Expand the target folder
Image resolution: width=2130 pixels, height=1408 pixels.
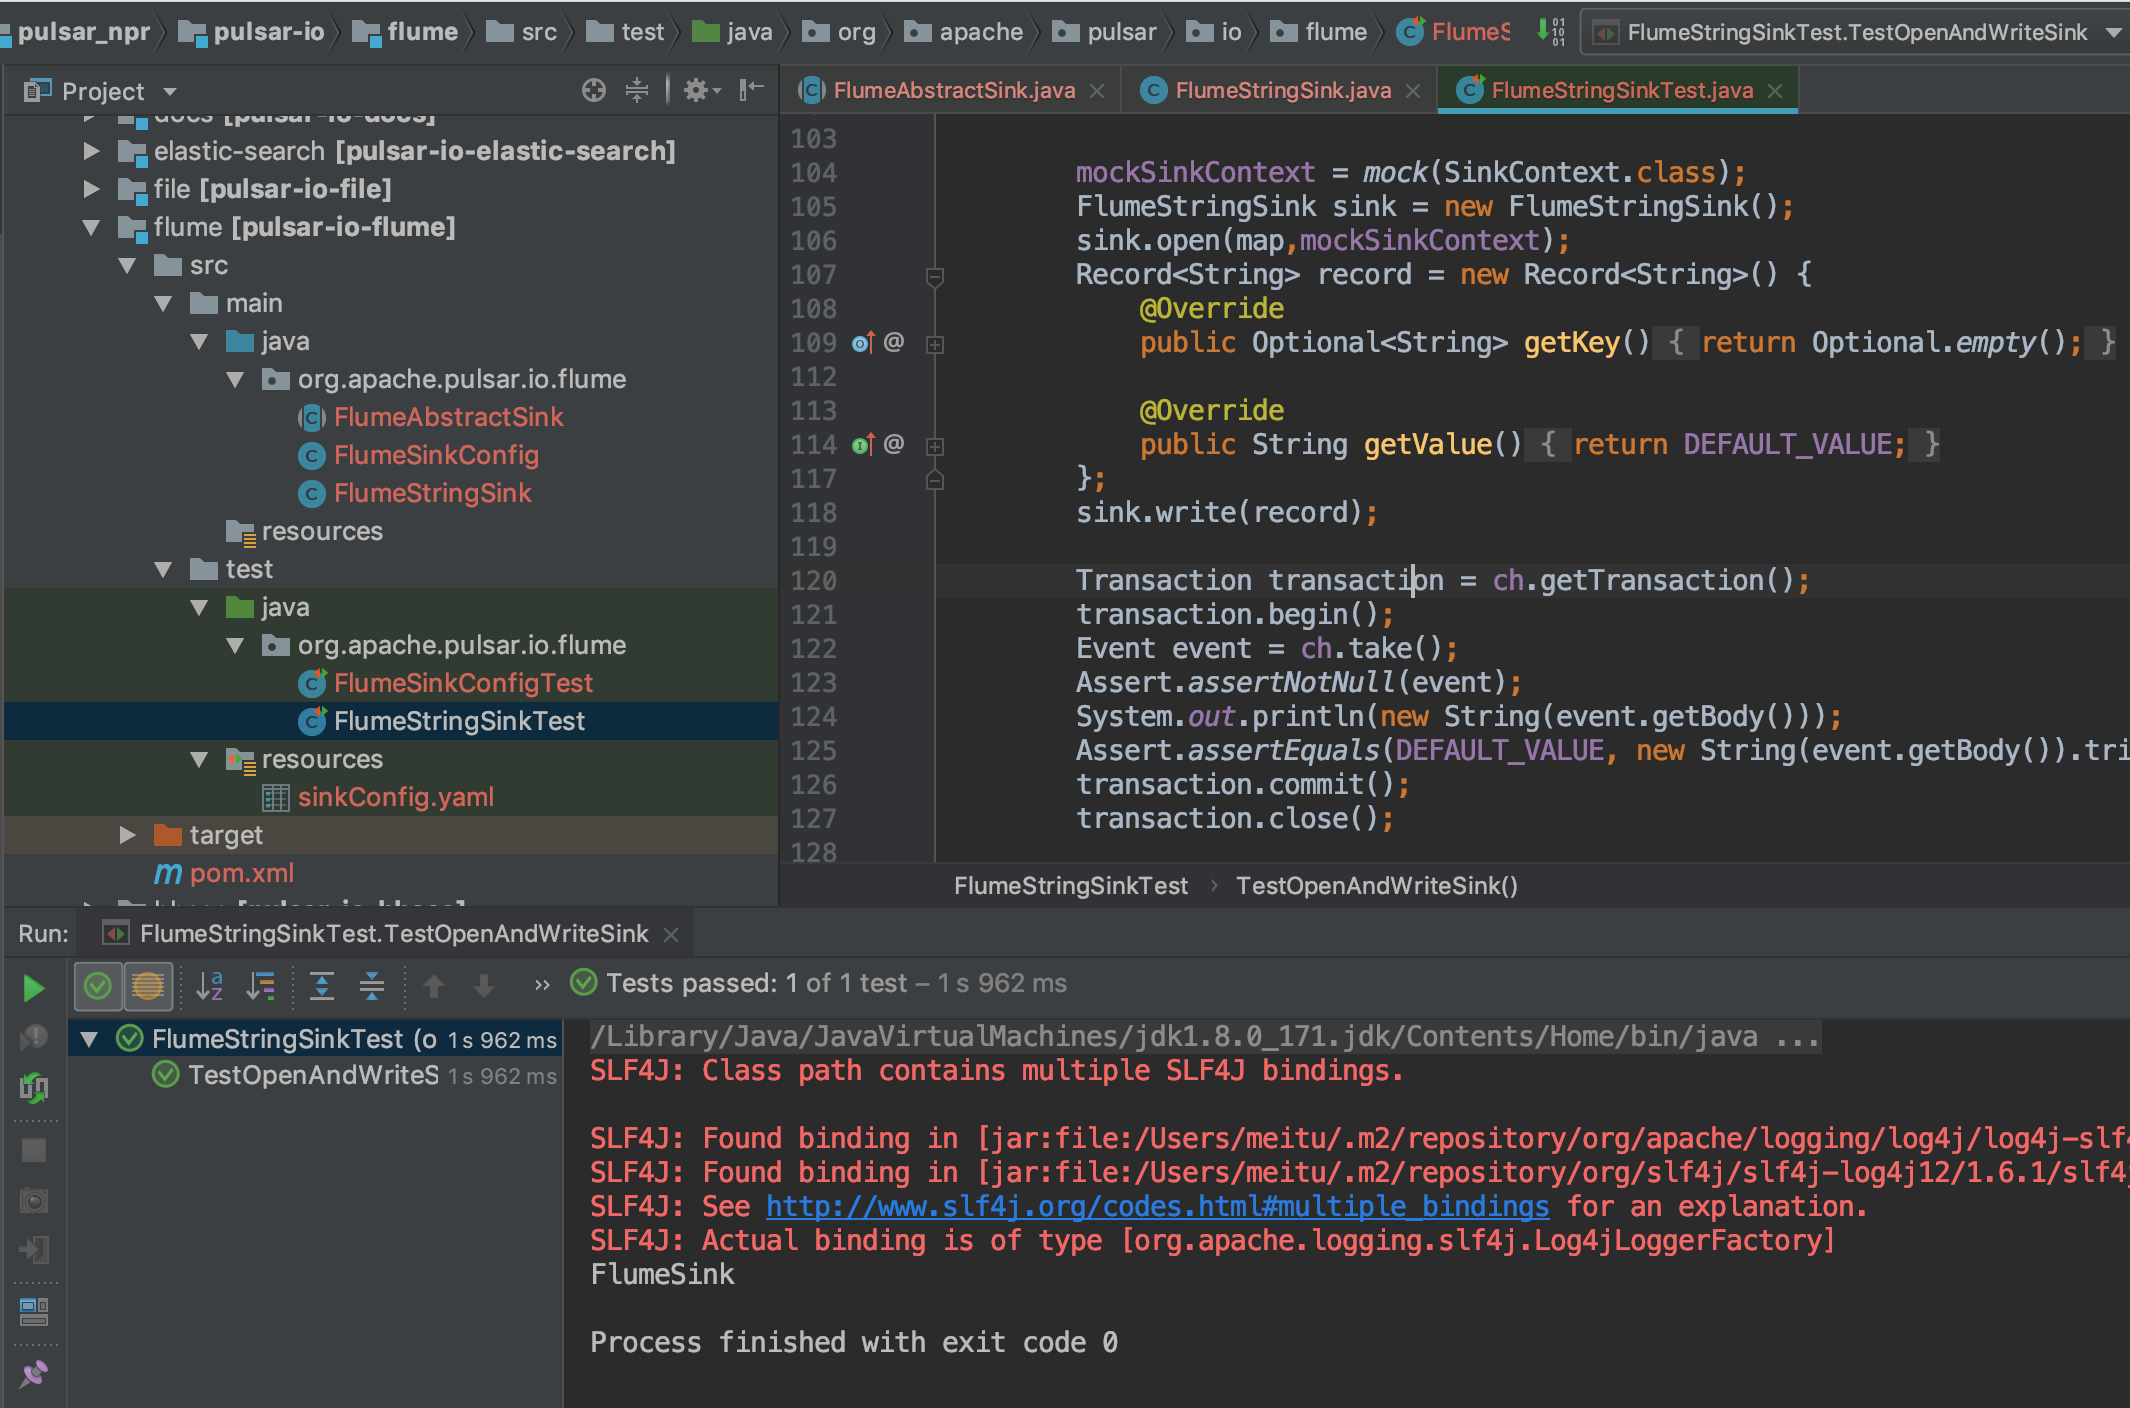[127, 835]
